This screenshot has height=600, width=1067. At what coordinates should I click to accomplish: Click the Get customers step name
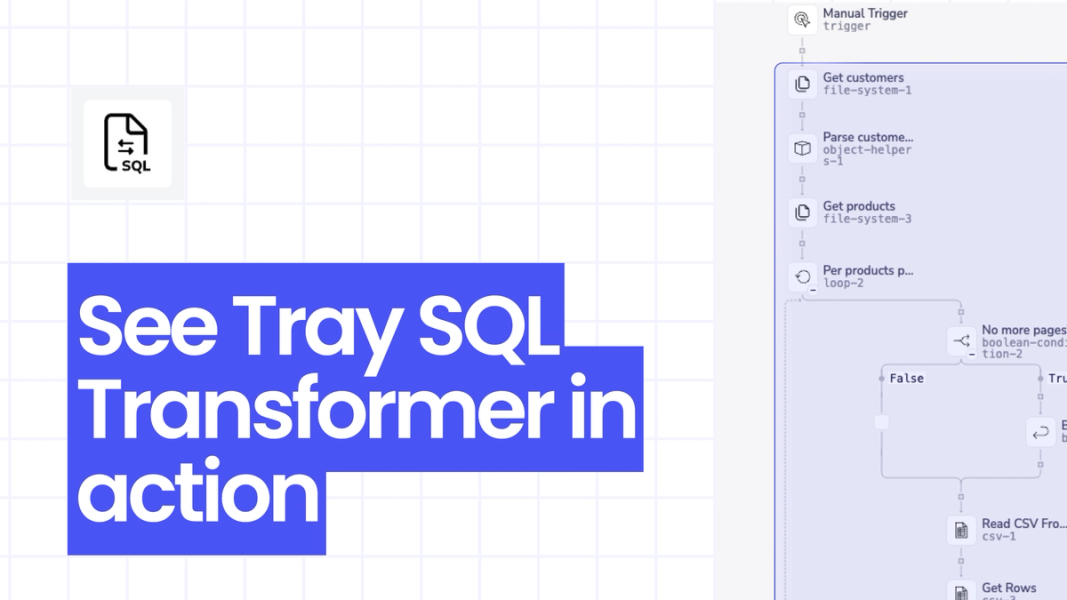click(x=863, y=78)
